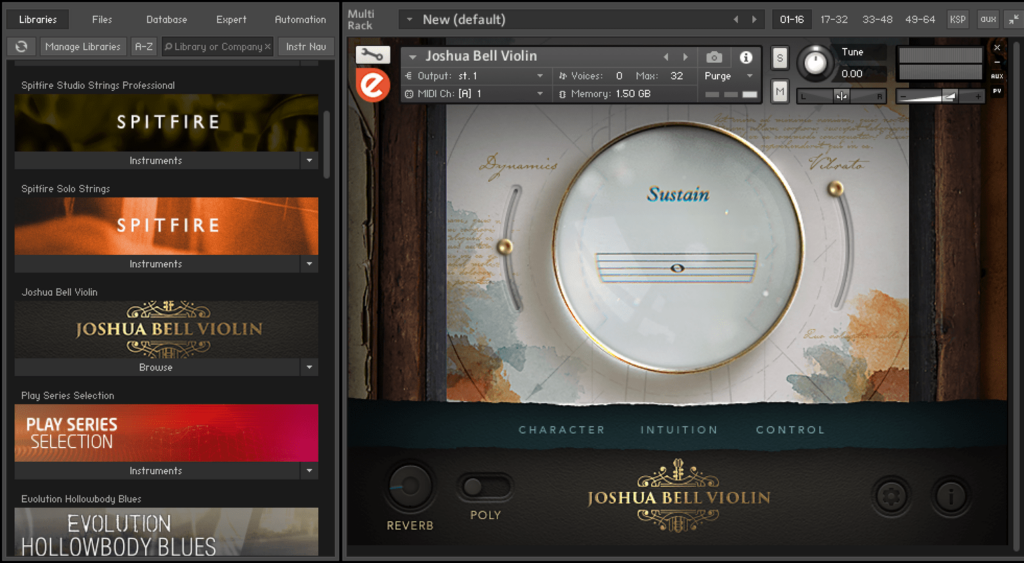
Task: Remove the instrument with the small X
Action: coord(997,48)
